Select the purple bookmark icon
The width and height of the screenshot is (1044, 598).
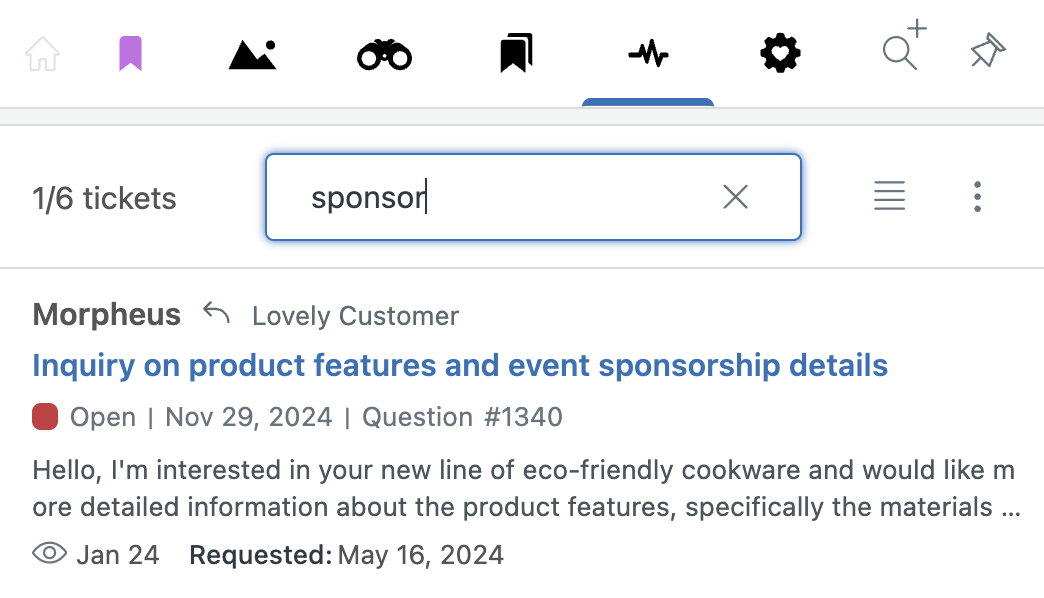(130, 53)
